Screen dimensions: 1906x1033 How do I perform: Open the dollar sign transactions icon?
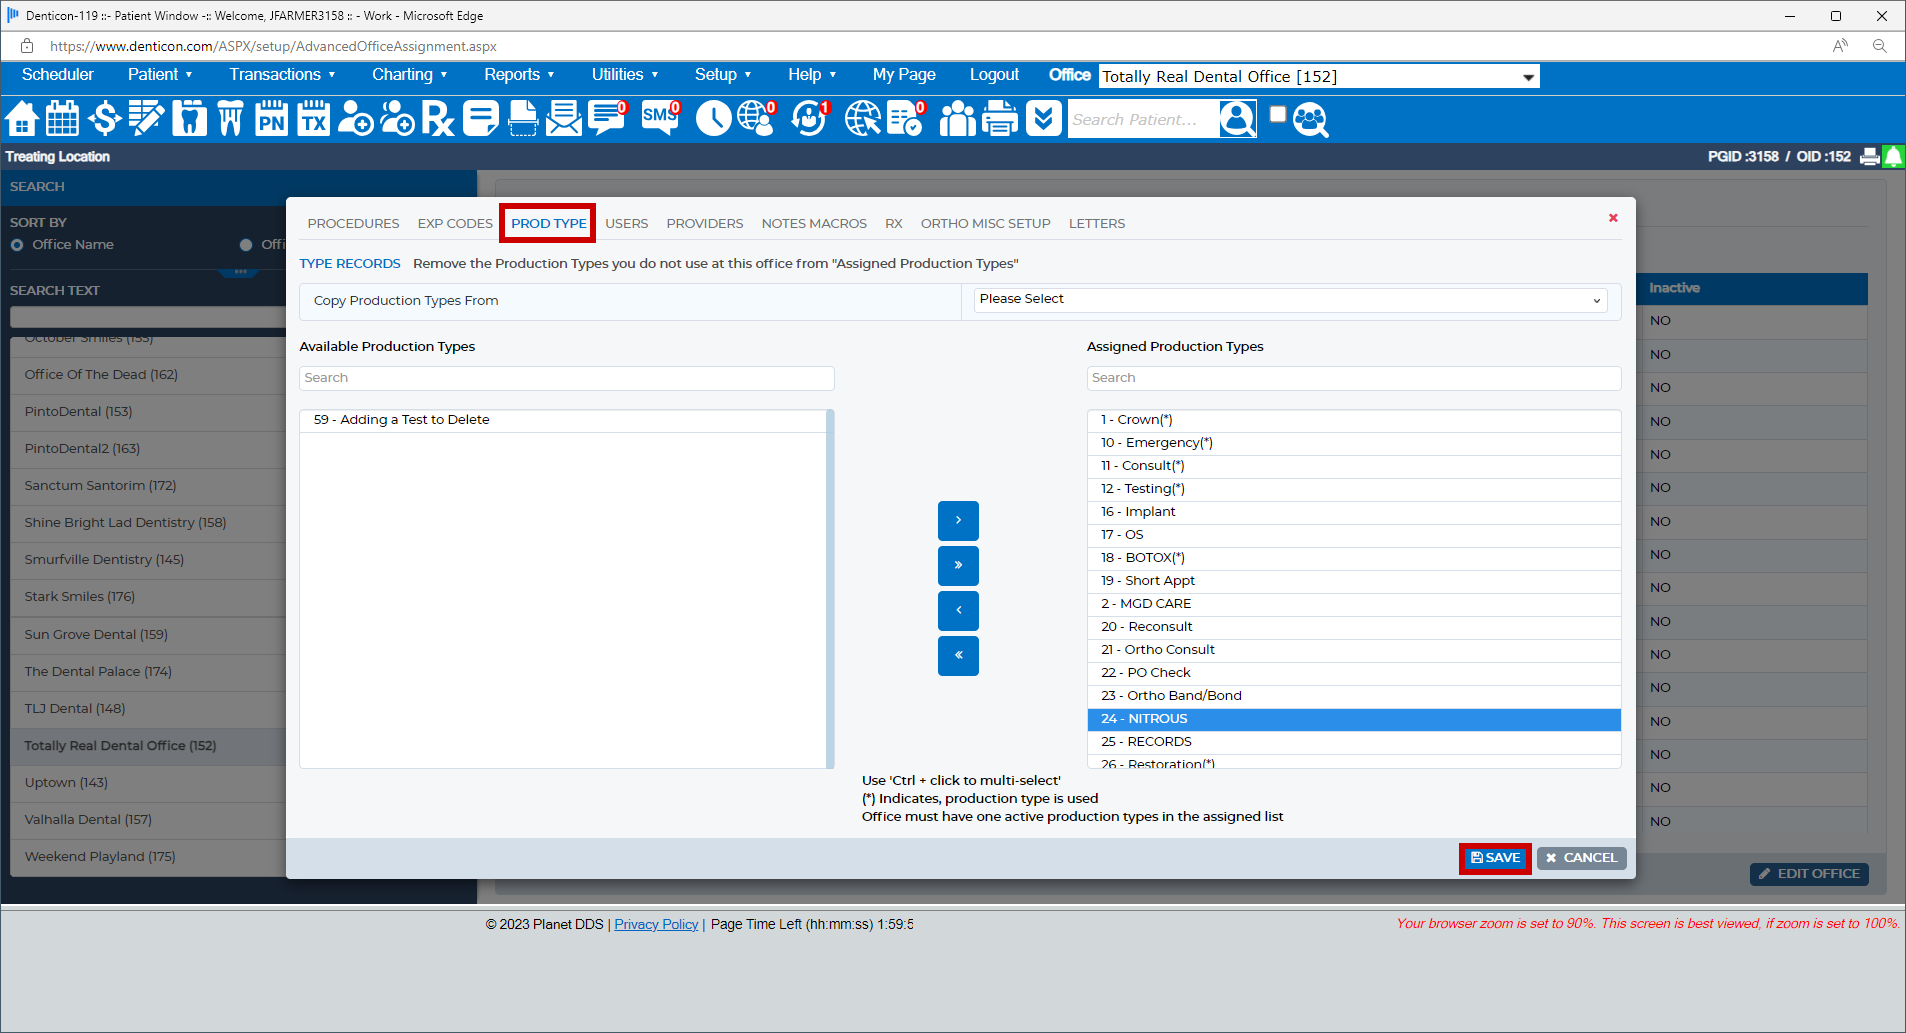coord(104,119)
